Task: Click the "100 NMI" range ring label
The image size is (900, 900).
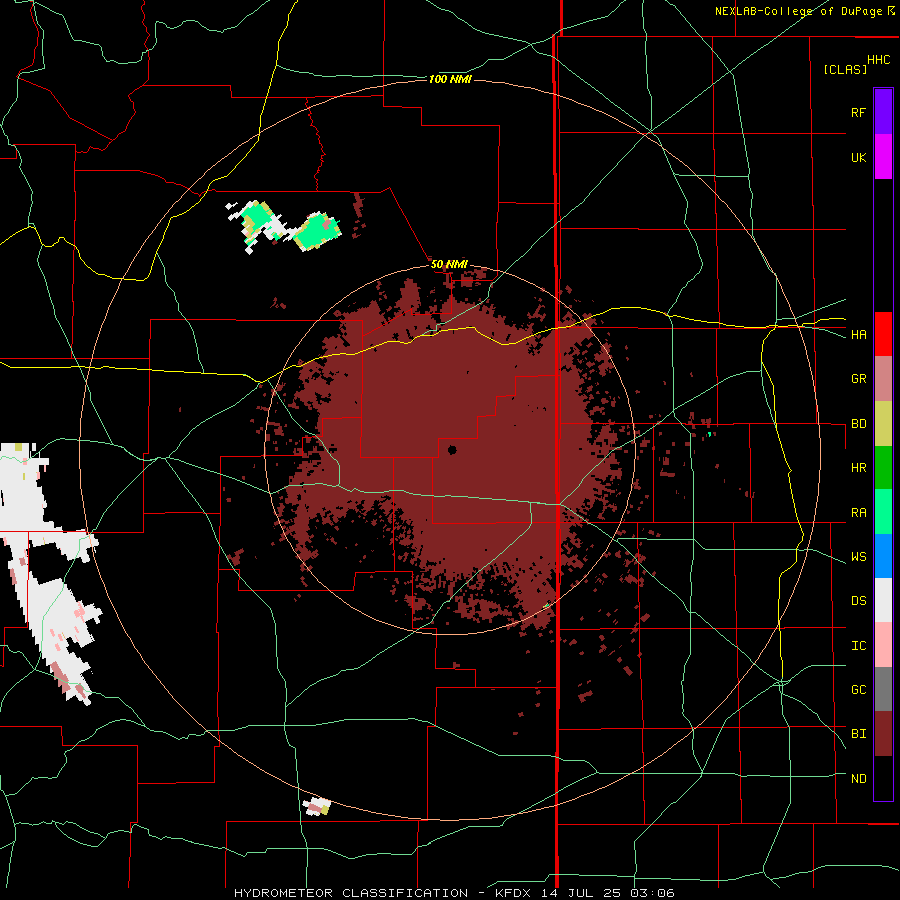Action: [450, 79]
